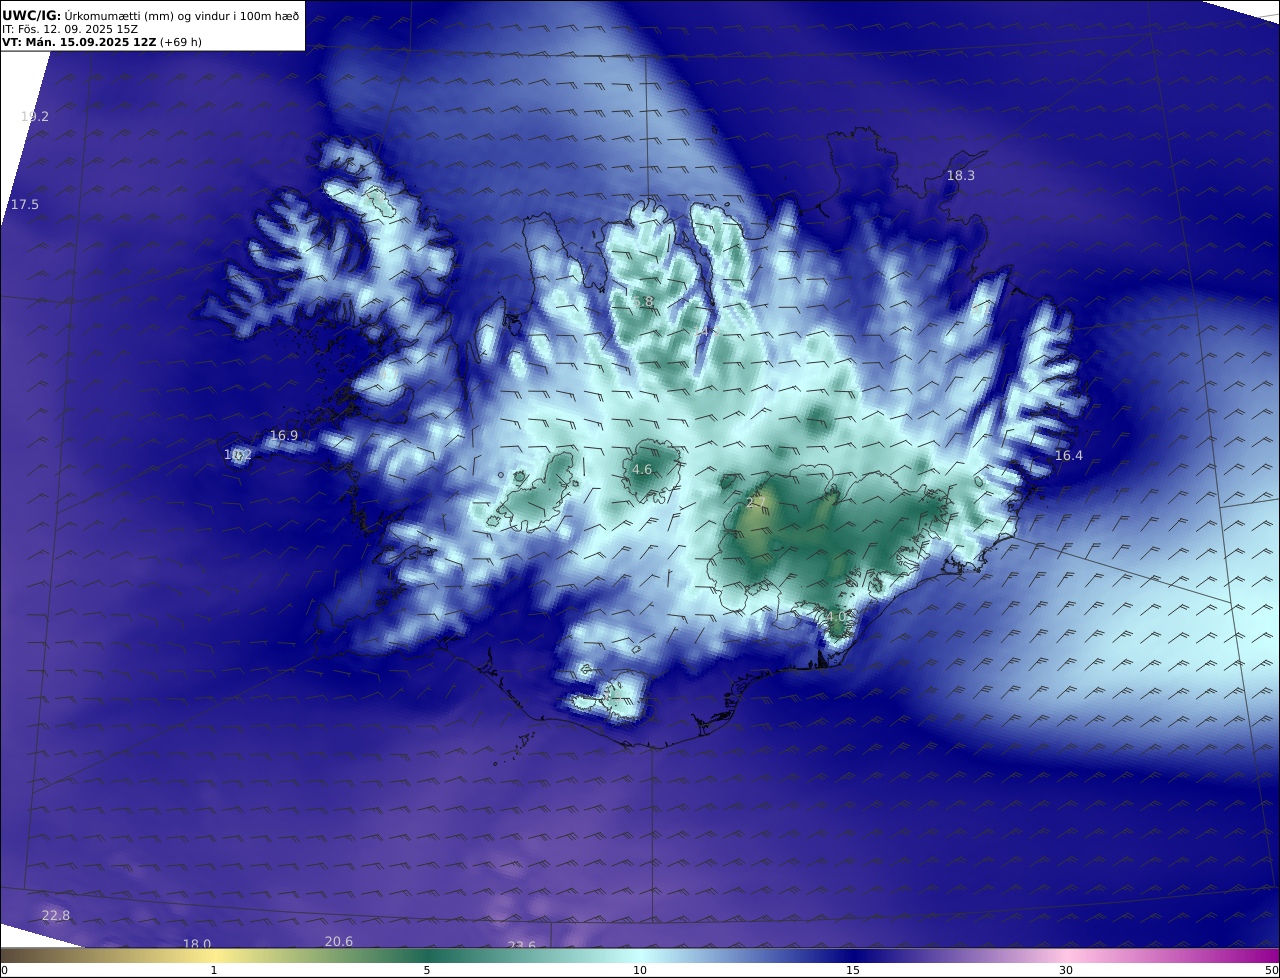Click the 15 tick on the color scale
This screenshot has height=978, width=1280.
853,970
